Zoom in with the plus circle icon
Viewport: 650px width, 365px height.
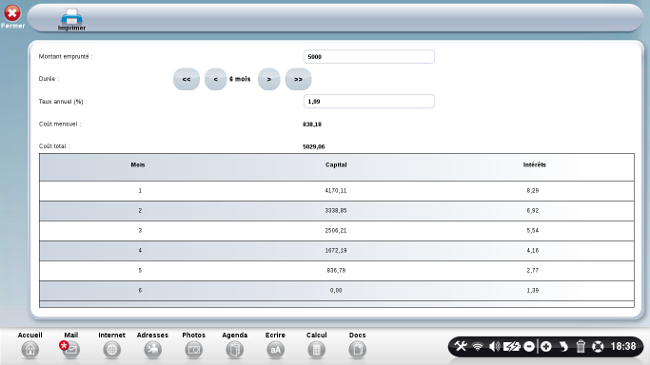click(546, 346)
